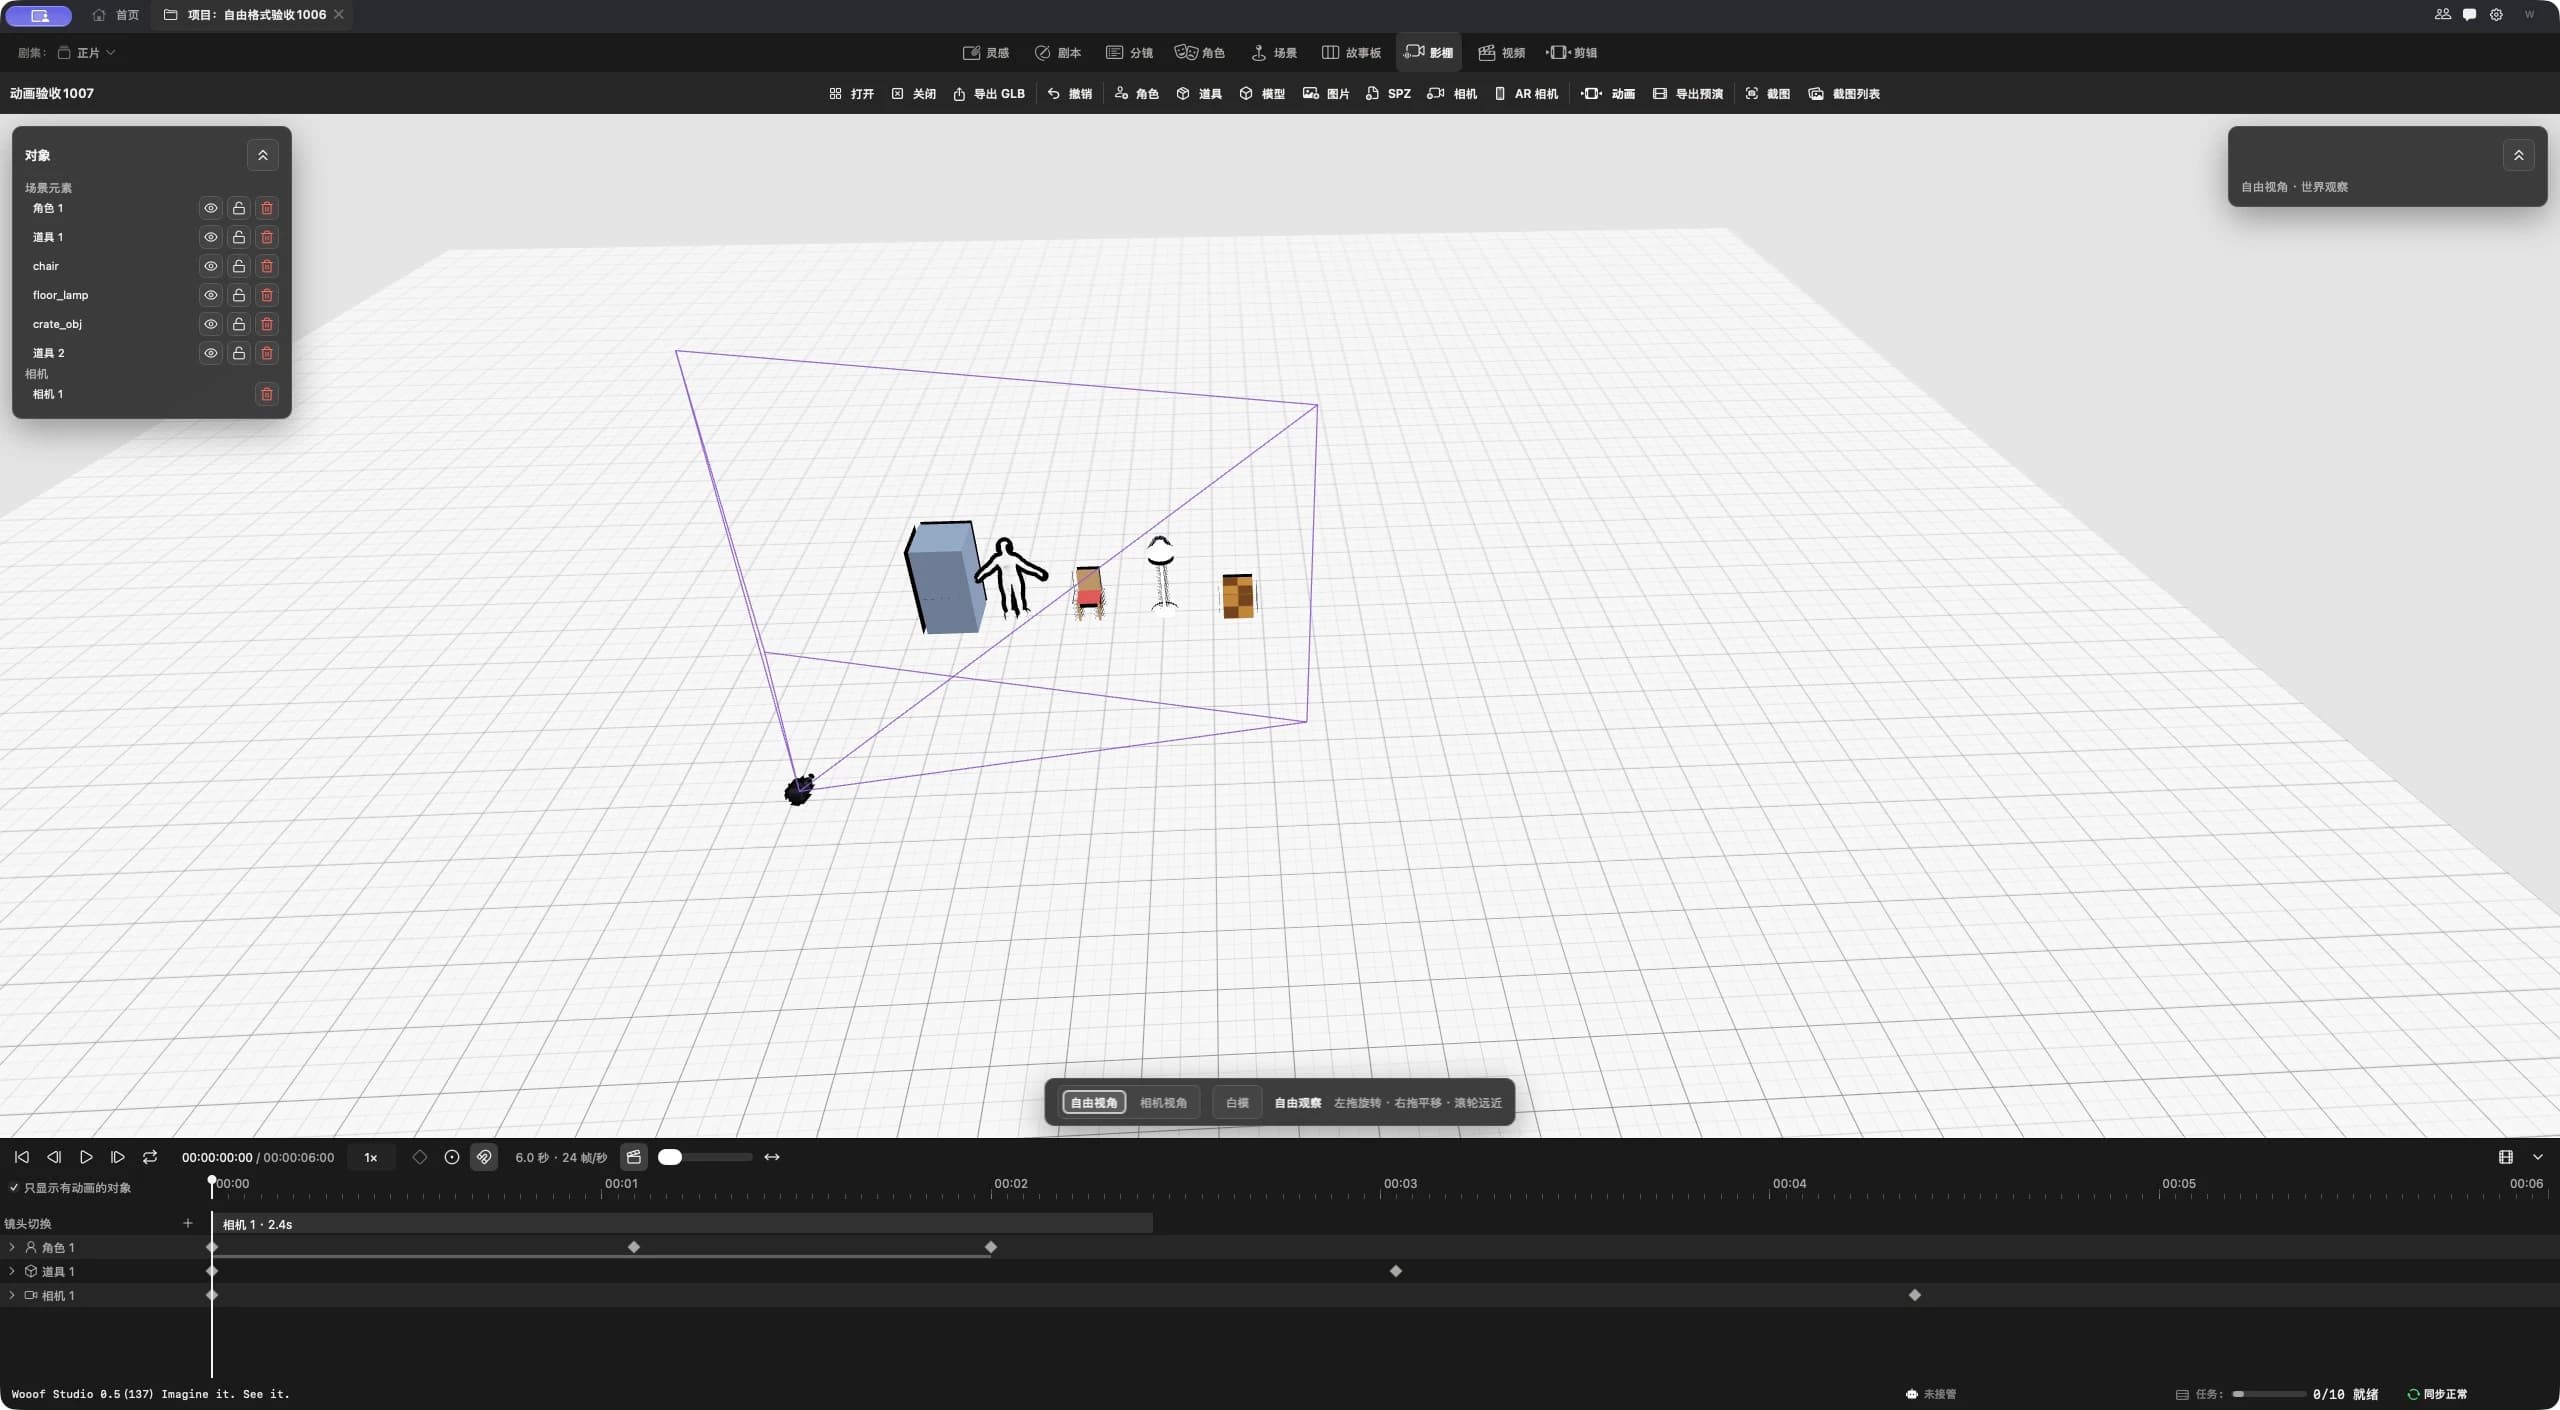Switch to the 剧本 tab

(x=1058, y=53)
